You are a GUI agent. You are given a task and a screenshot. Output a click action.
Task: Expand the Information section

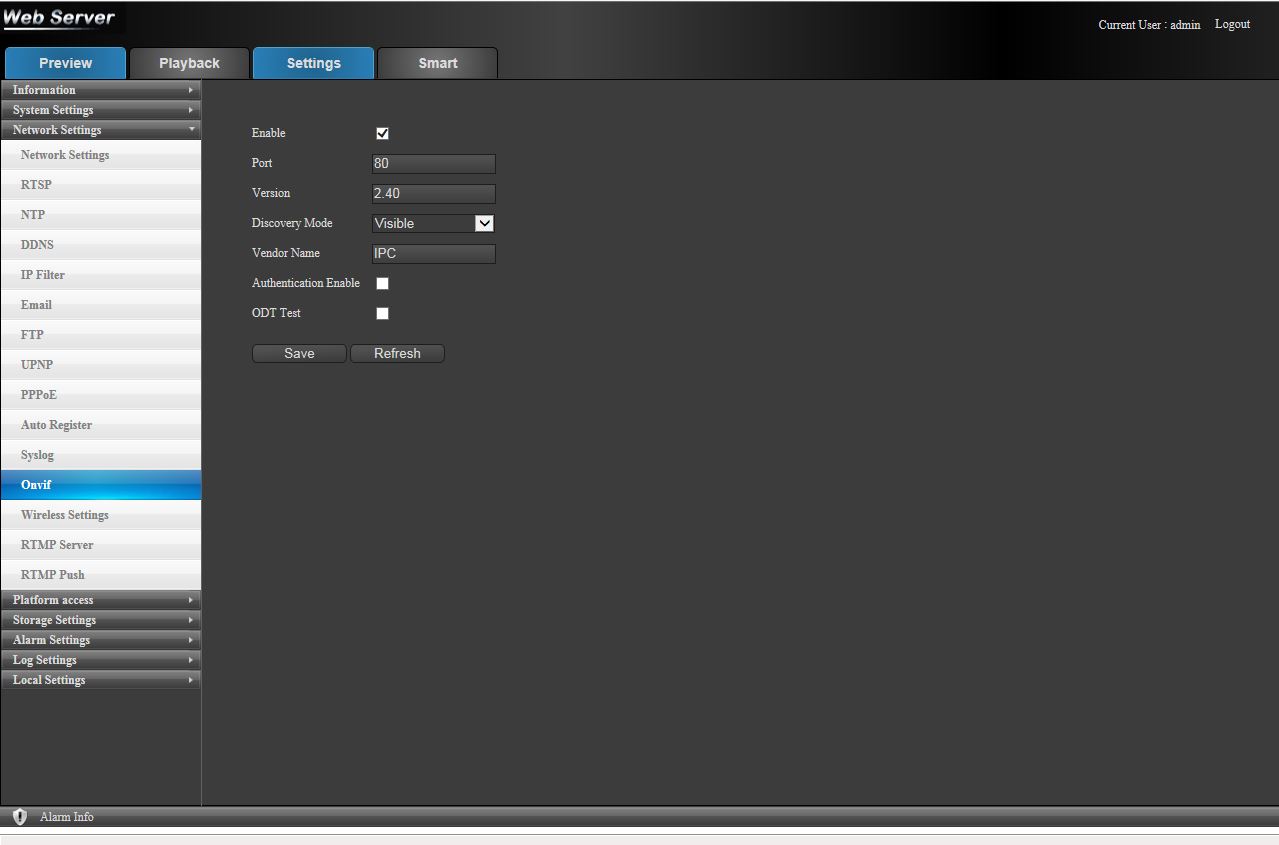pos(100,90)
